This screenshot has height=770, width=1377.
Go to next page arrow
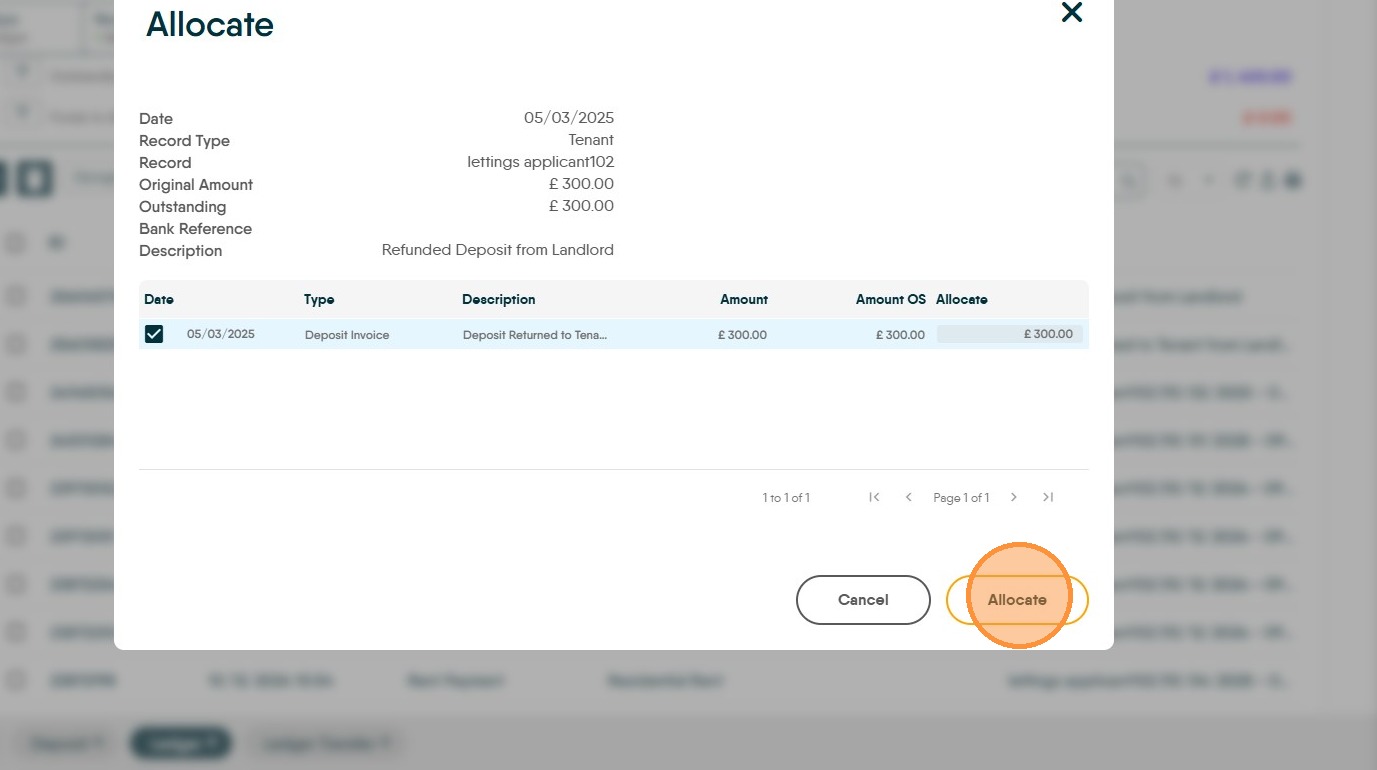point(1014,497)
